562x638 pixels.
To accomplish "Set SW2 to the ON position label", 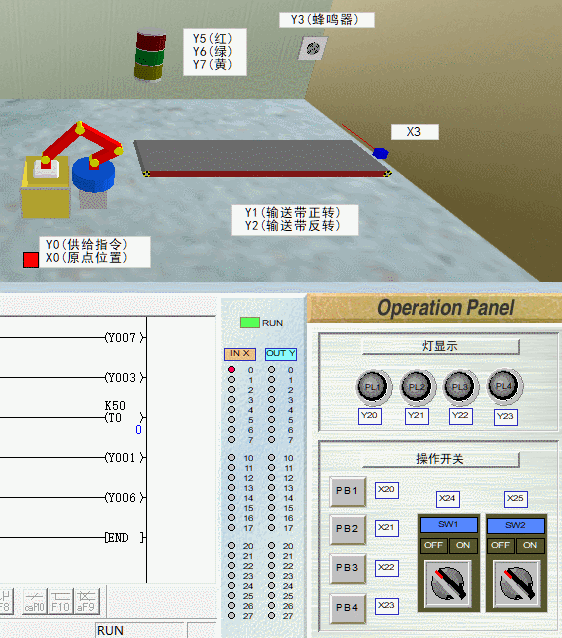I will (530, 545).
